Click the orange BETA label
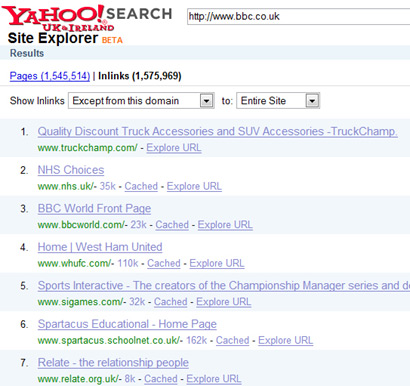 (x=112, y=40)
